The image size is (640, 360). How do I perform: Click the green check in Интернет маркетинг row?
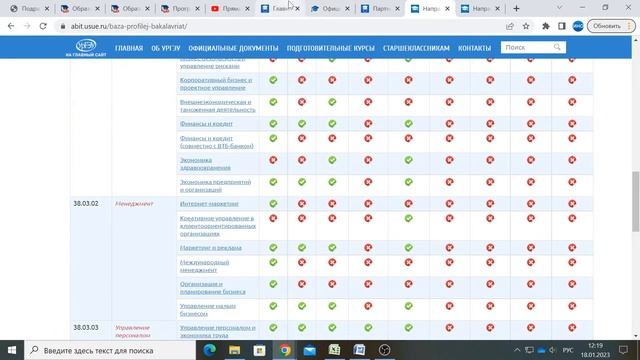(x=273, y=203)
